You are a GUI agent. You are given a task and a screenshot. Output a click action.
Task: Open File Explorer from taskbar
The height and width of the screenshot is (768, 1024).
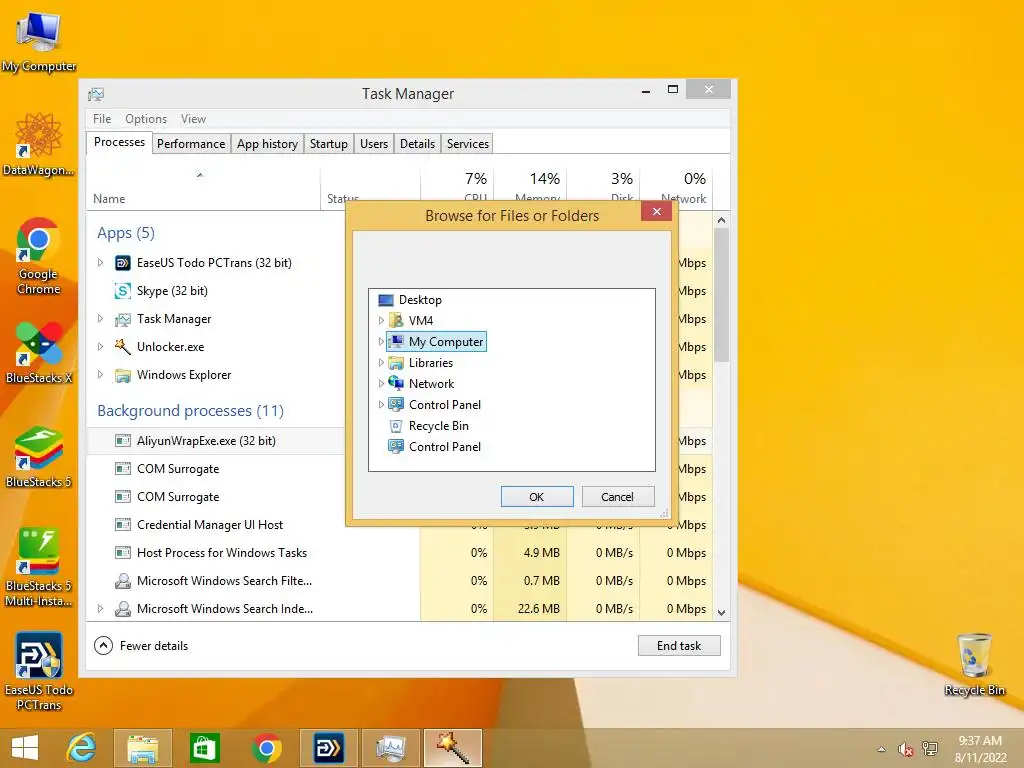coord(142,748)
